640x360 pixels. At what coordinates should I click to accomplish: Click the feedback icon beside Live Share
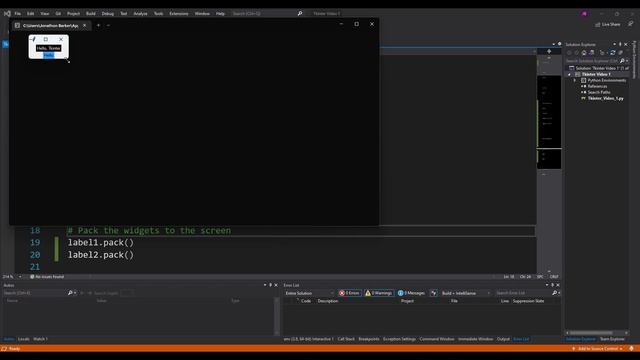click(631, 24)
